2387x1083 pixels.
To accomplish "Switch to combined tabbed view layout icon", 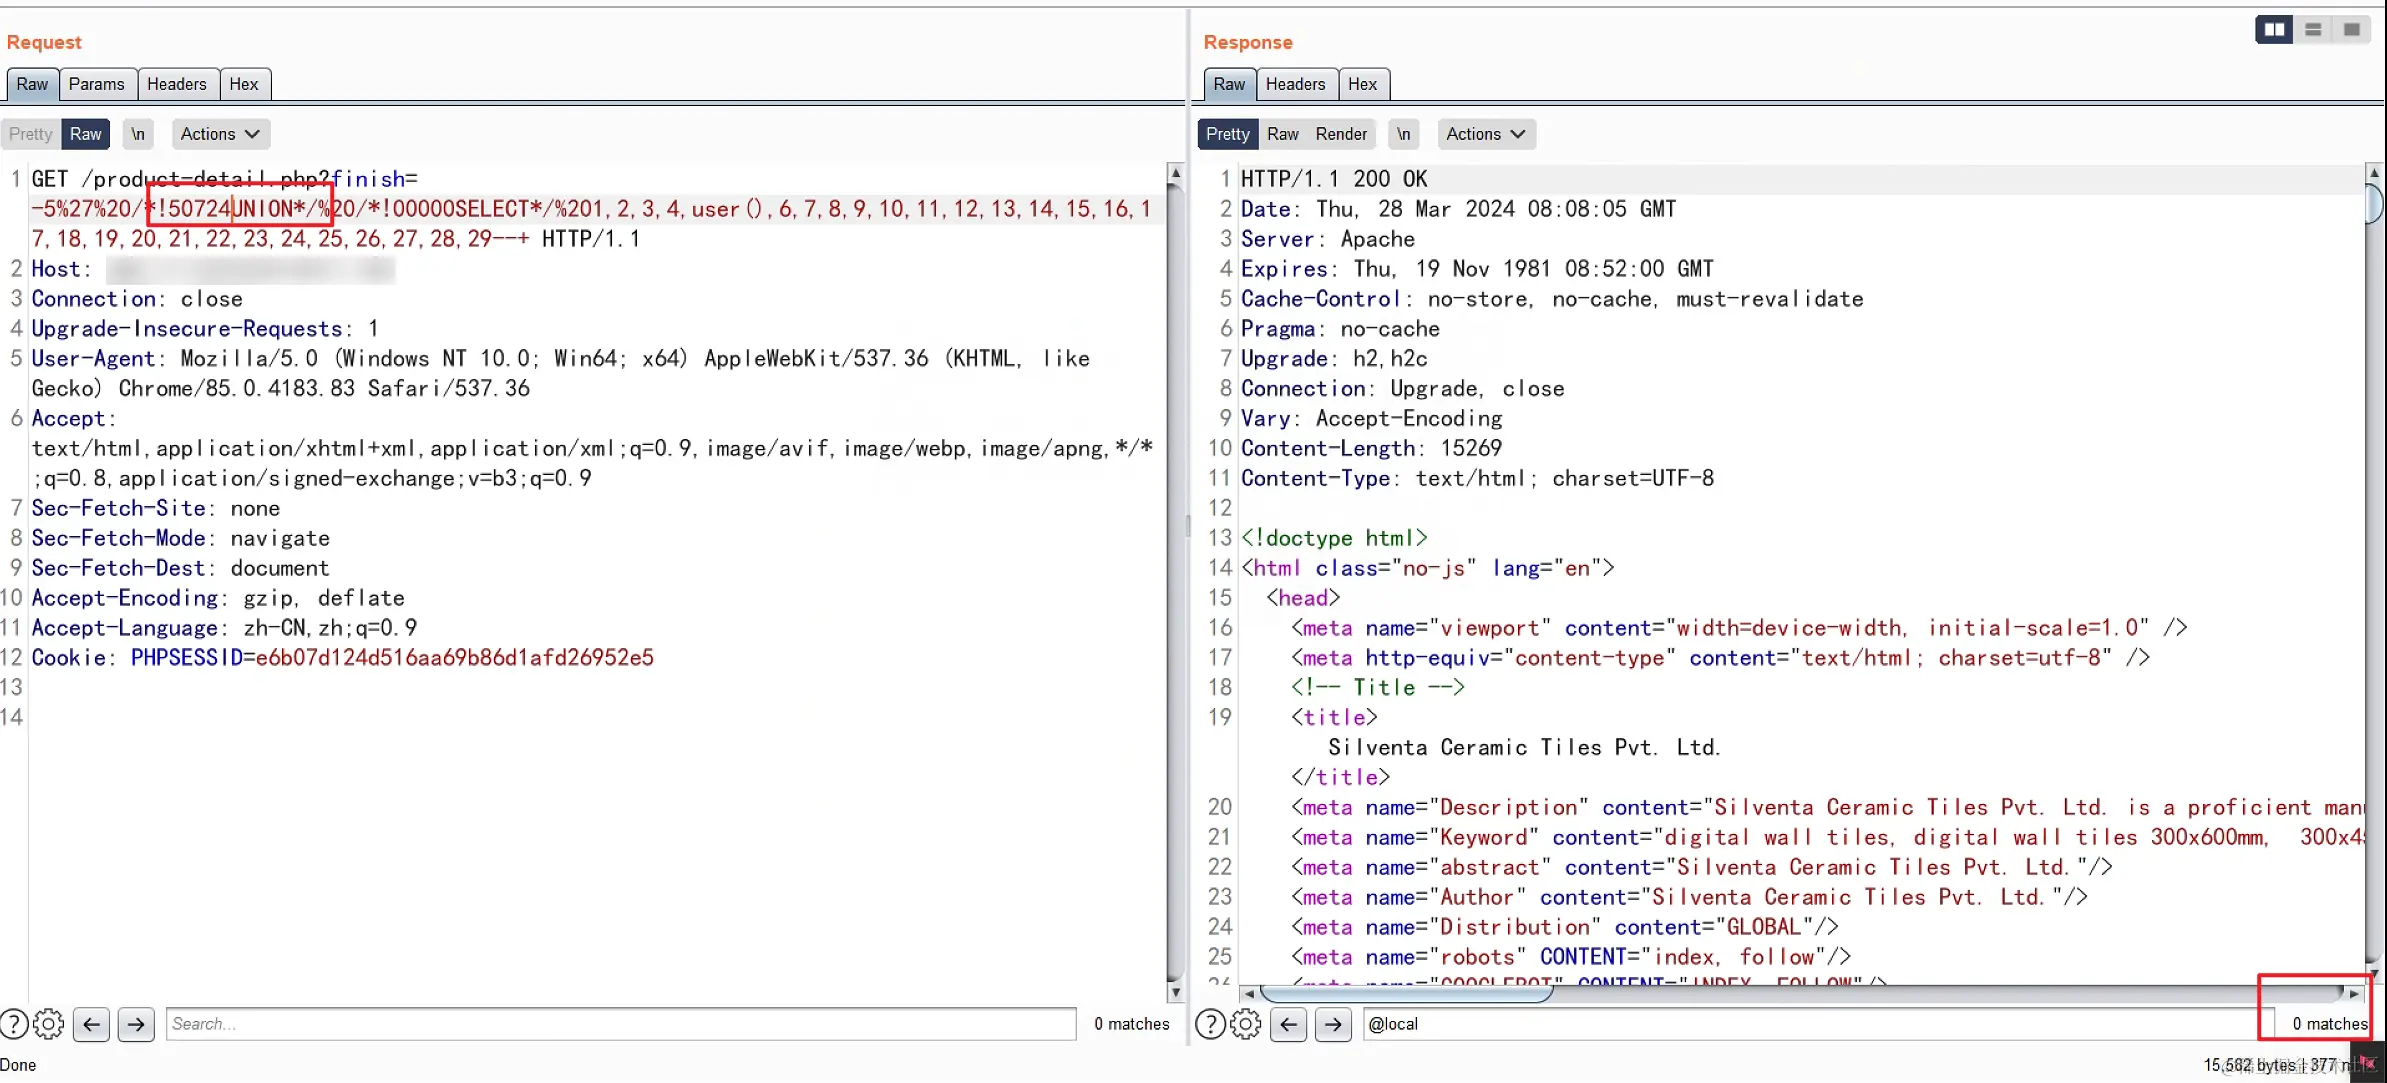I will pos(2352,30).
